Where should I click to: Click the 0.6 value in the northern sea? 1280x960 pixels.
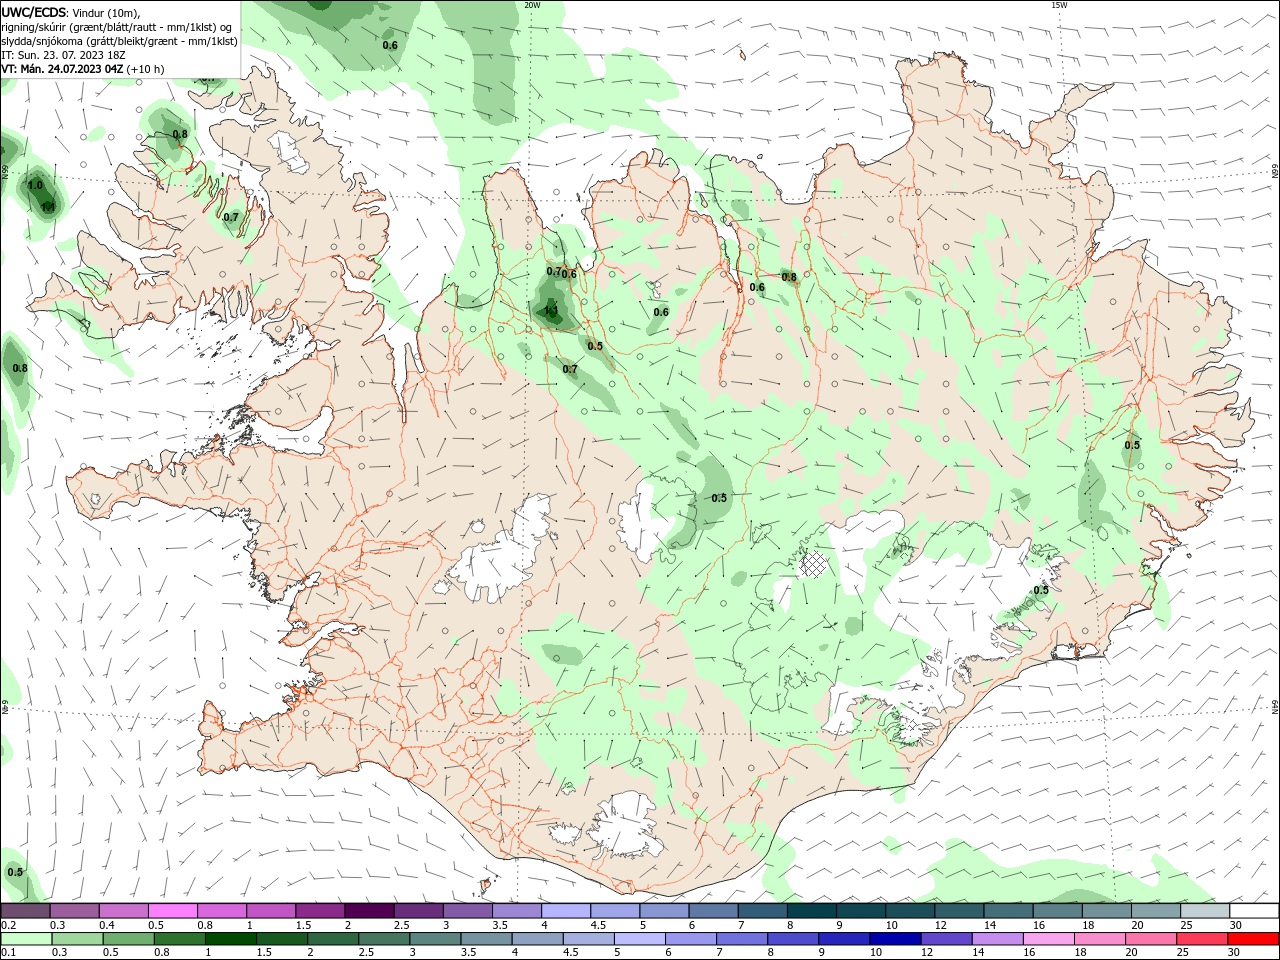click(x=390, y=45)
